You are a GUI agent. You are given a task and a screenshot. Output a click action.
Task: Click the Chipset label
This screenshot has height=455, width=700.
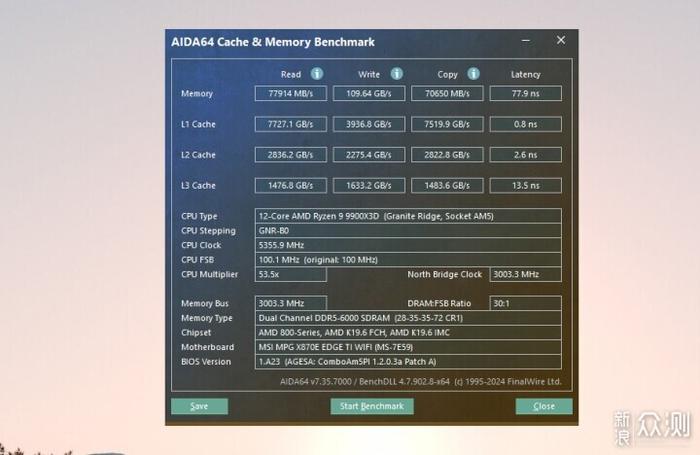(x=196, y=333)
